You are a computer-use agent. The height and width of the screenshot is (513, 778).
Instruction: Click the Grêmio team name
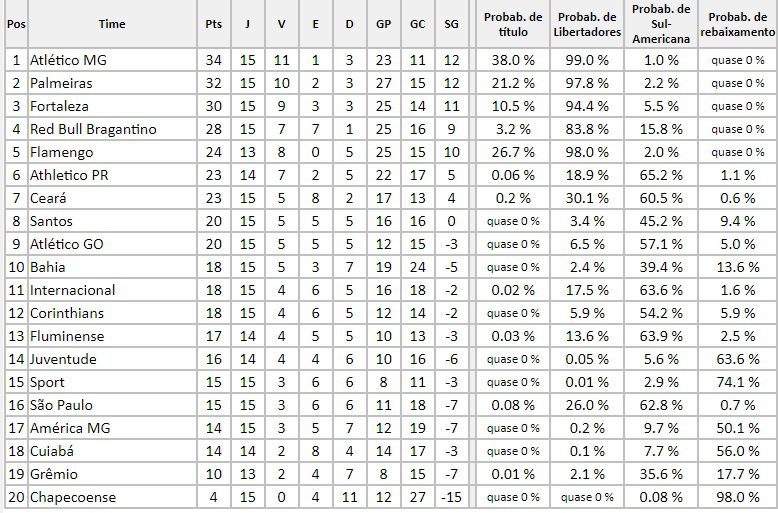53,474
